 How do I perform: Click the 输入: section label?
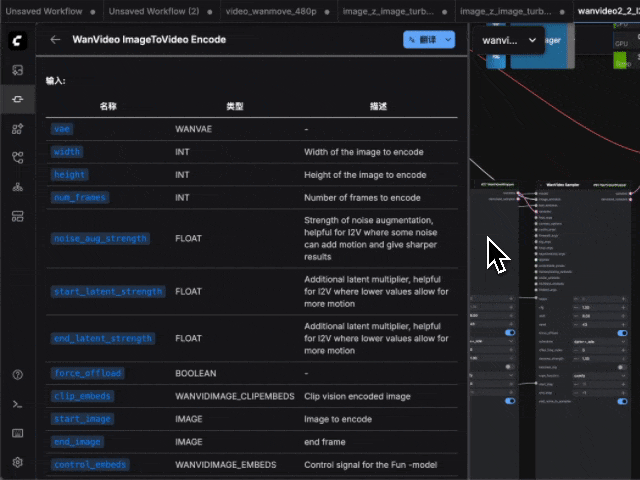pyautogui.click(x=55, y=81)
